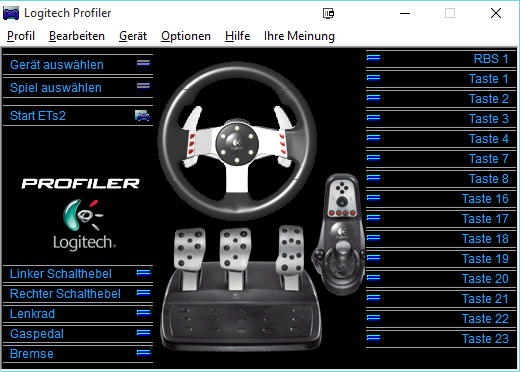
Task: Open the Hilfe menu
Action: tap(237, 36)
